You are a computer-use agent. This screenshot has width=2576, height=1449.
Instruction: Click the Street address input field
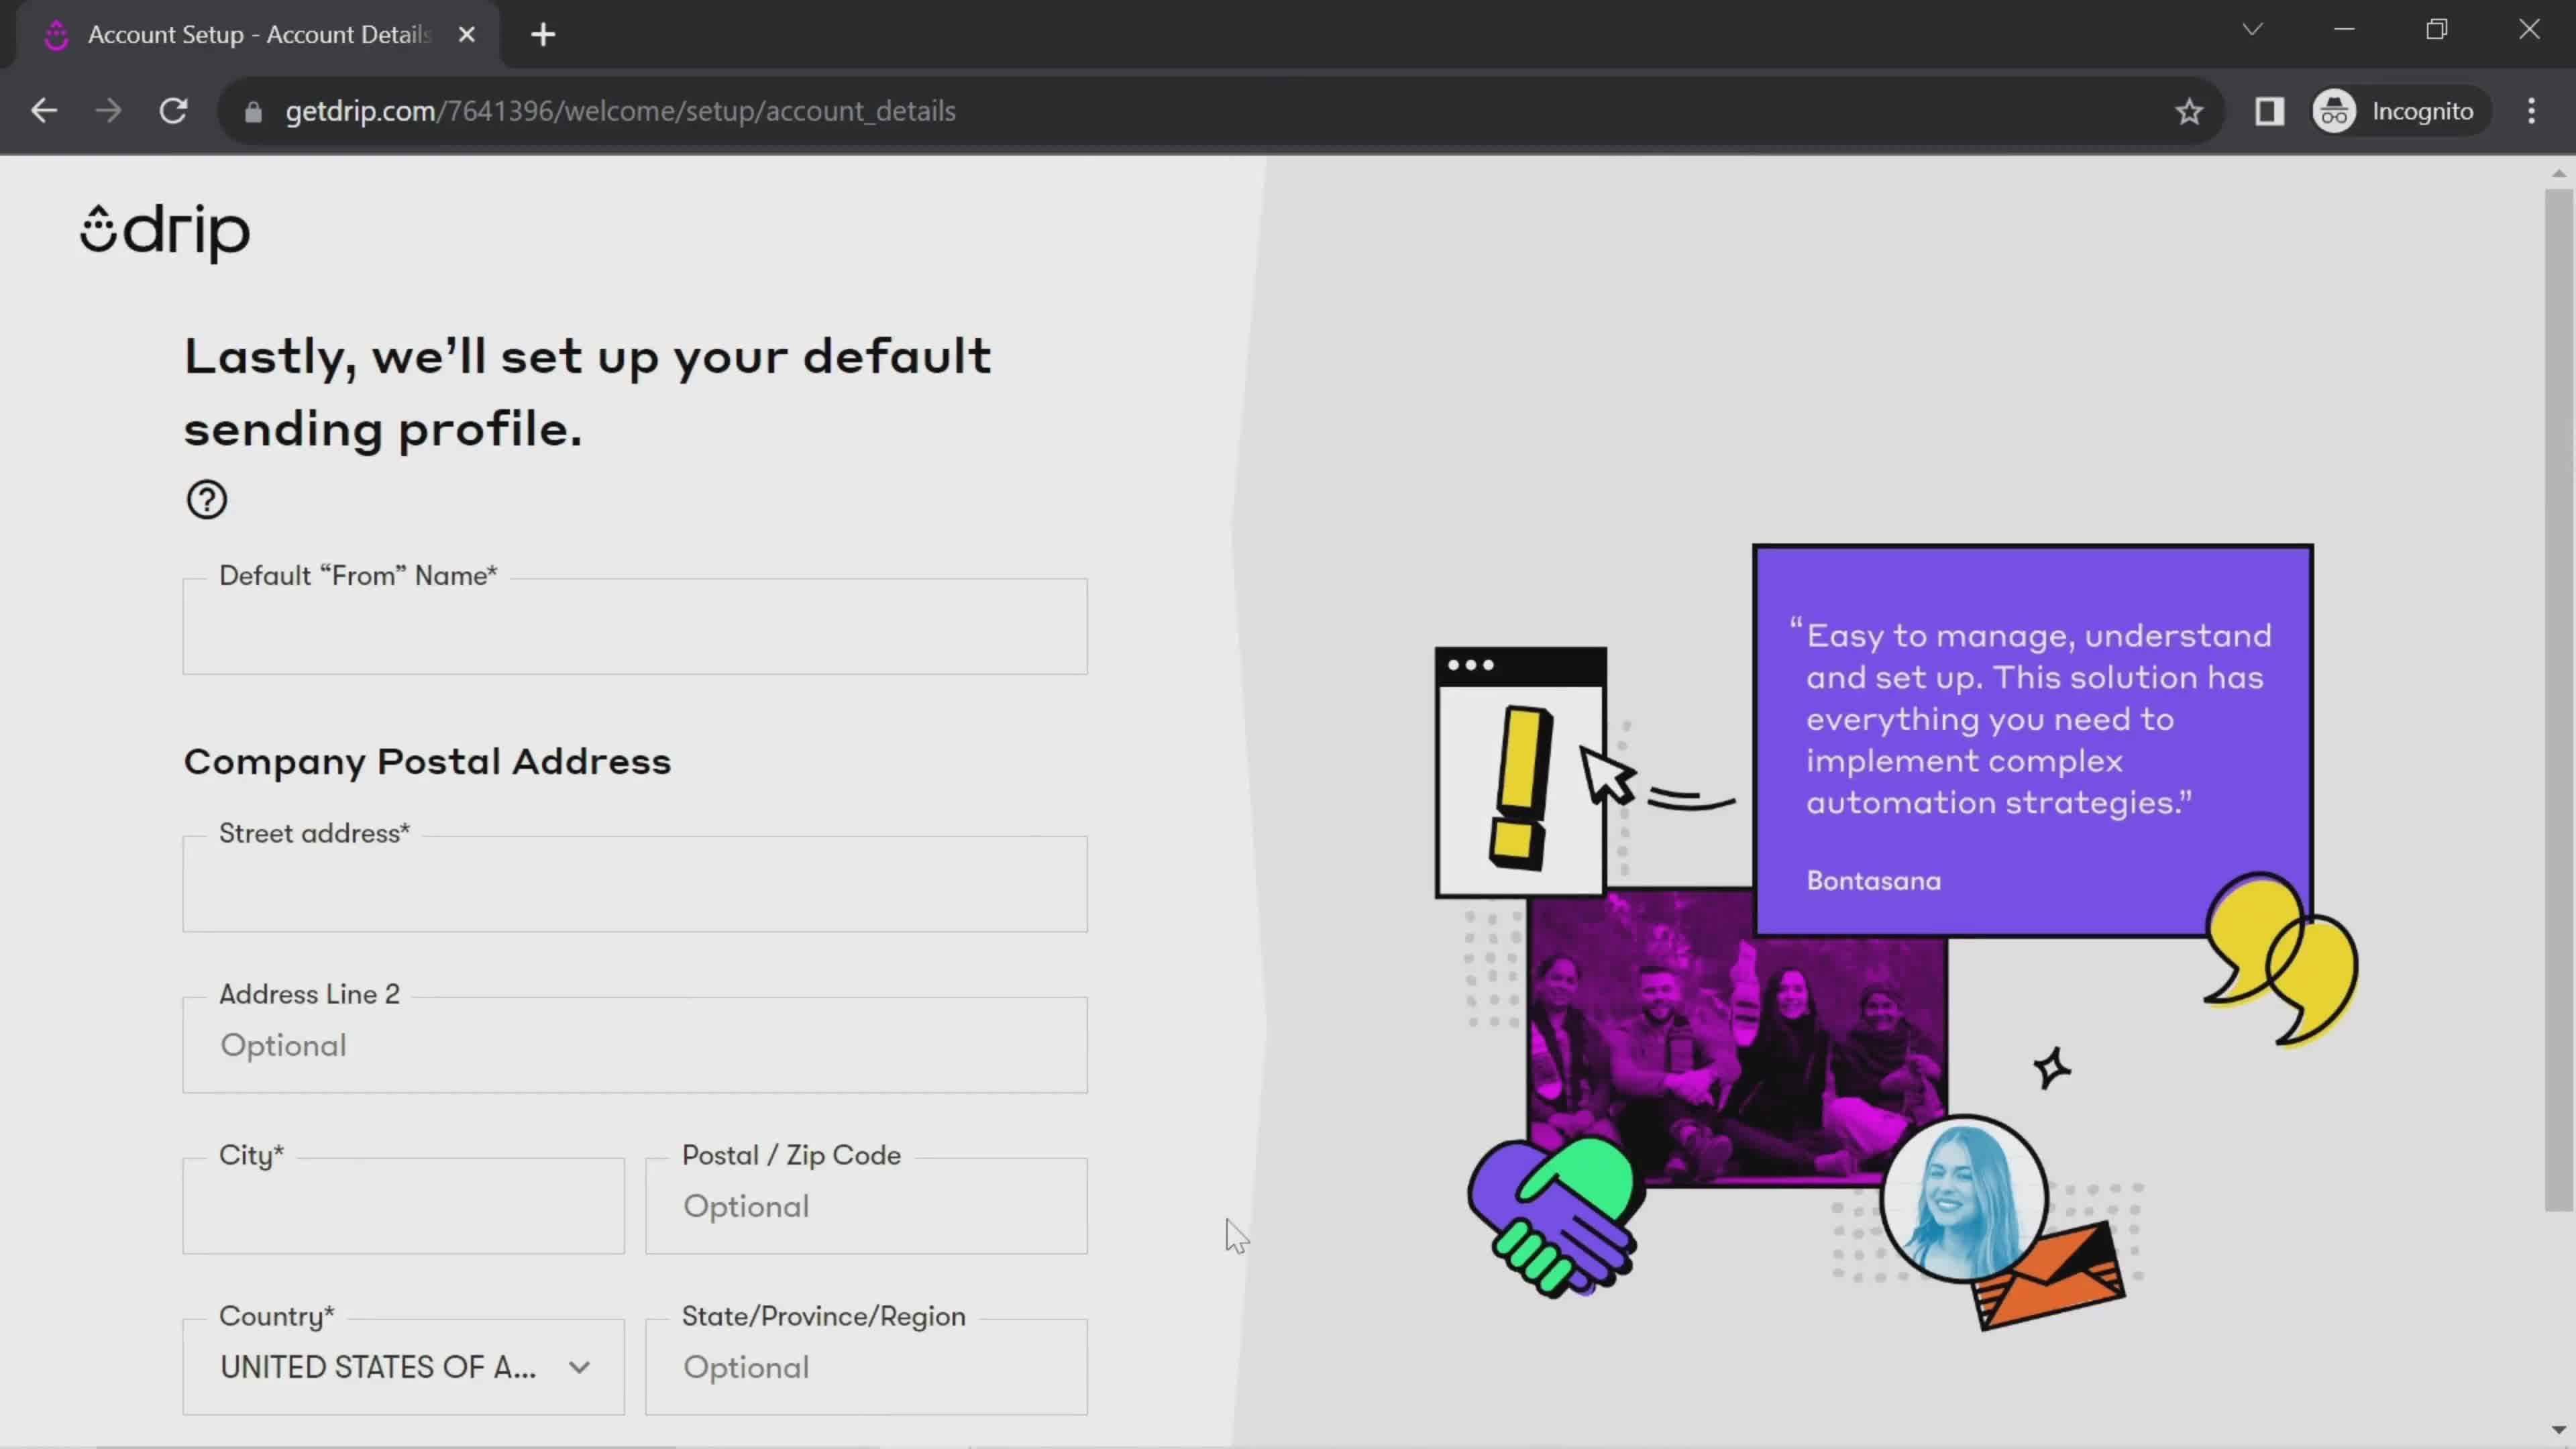coord(635,883)
